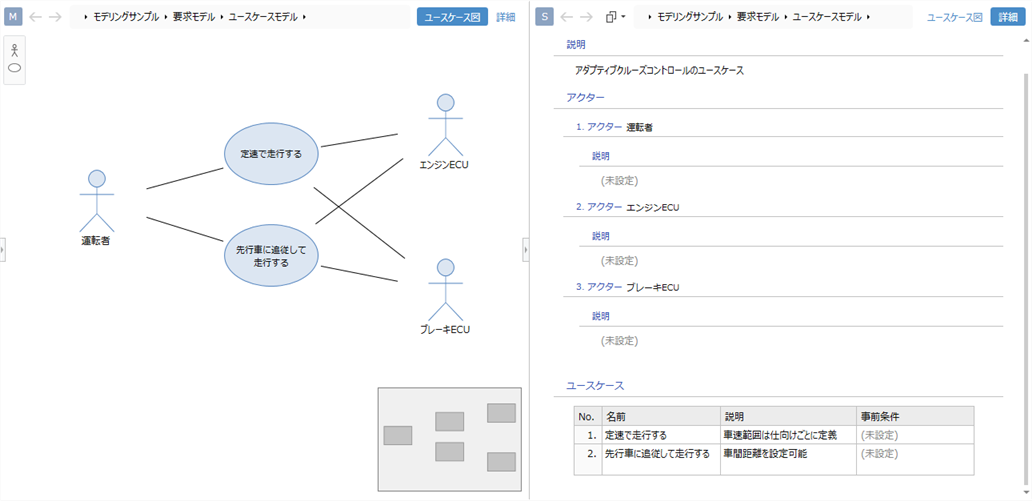Select the 定速で走行する use case ellipse
The width and height of the screenshot is (1032, 501).
270,153
